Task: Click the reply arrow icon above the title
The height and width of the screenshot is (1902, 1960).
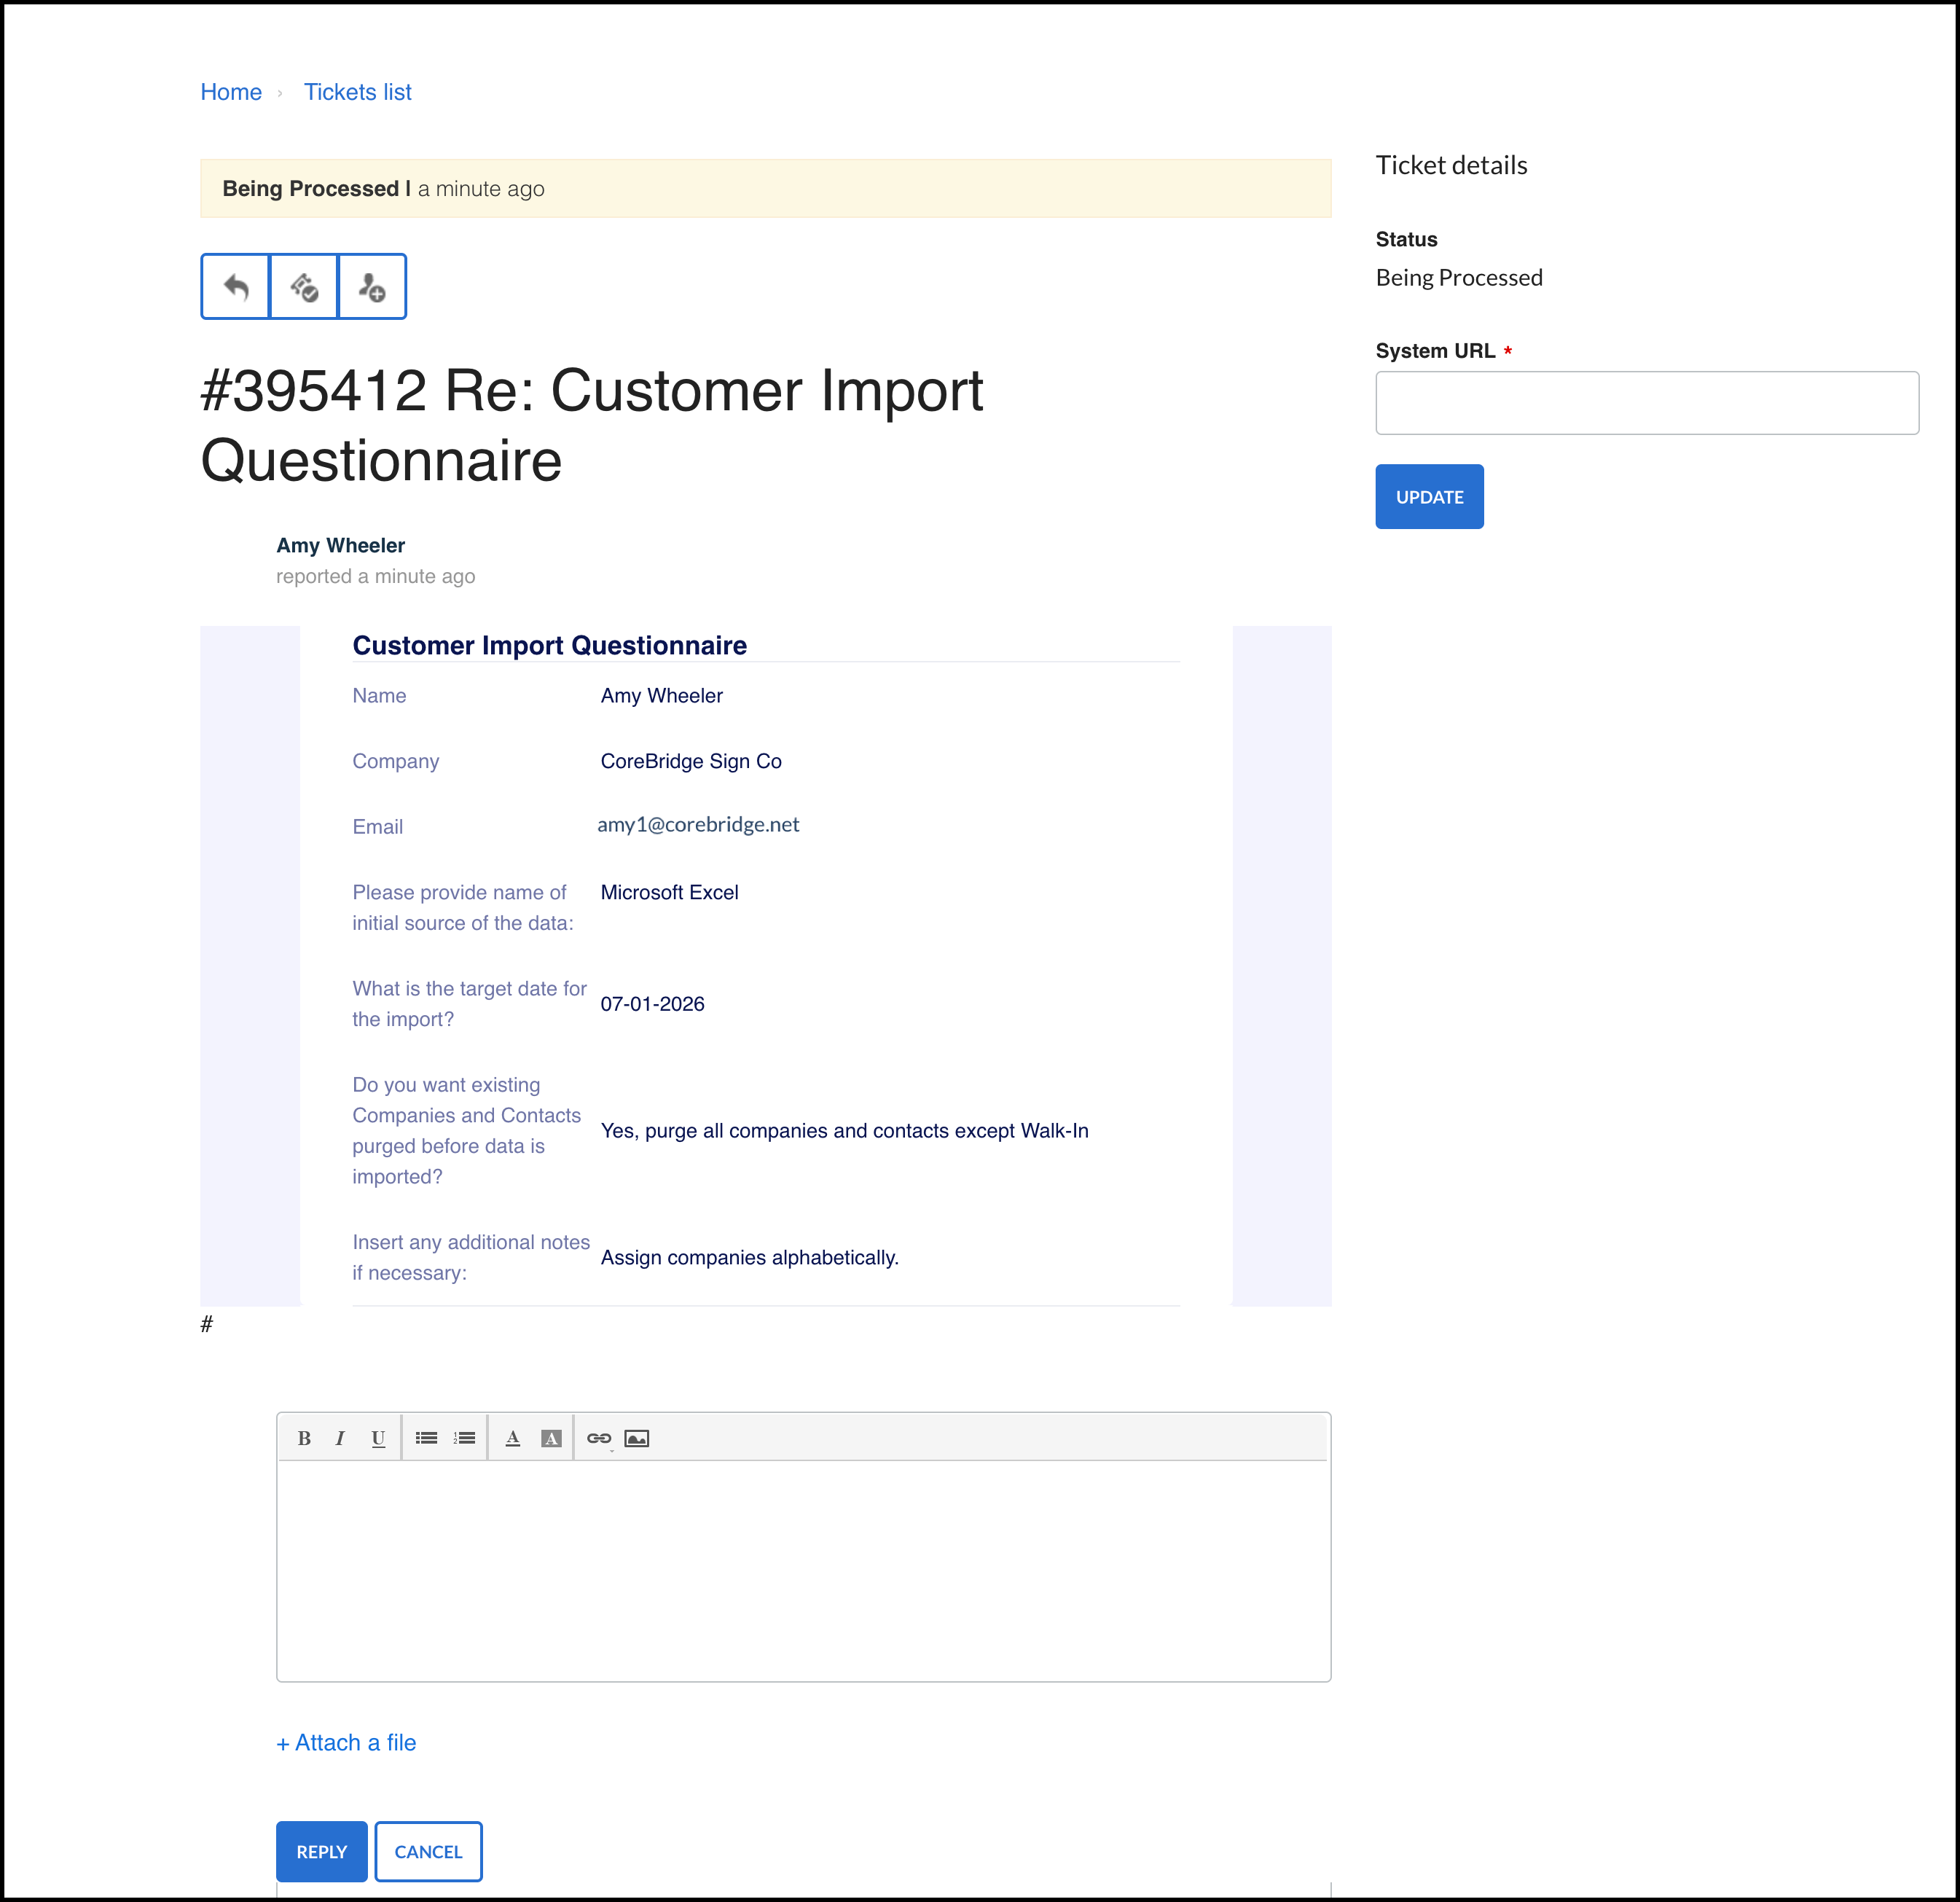Action: 236,287
